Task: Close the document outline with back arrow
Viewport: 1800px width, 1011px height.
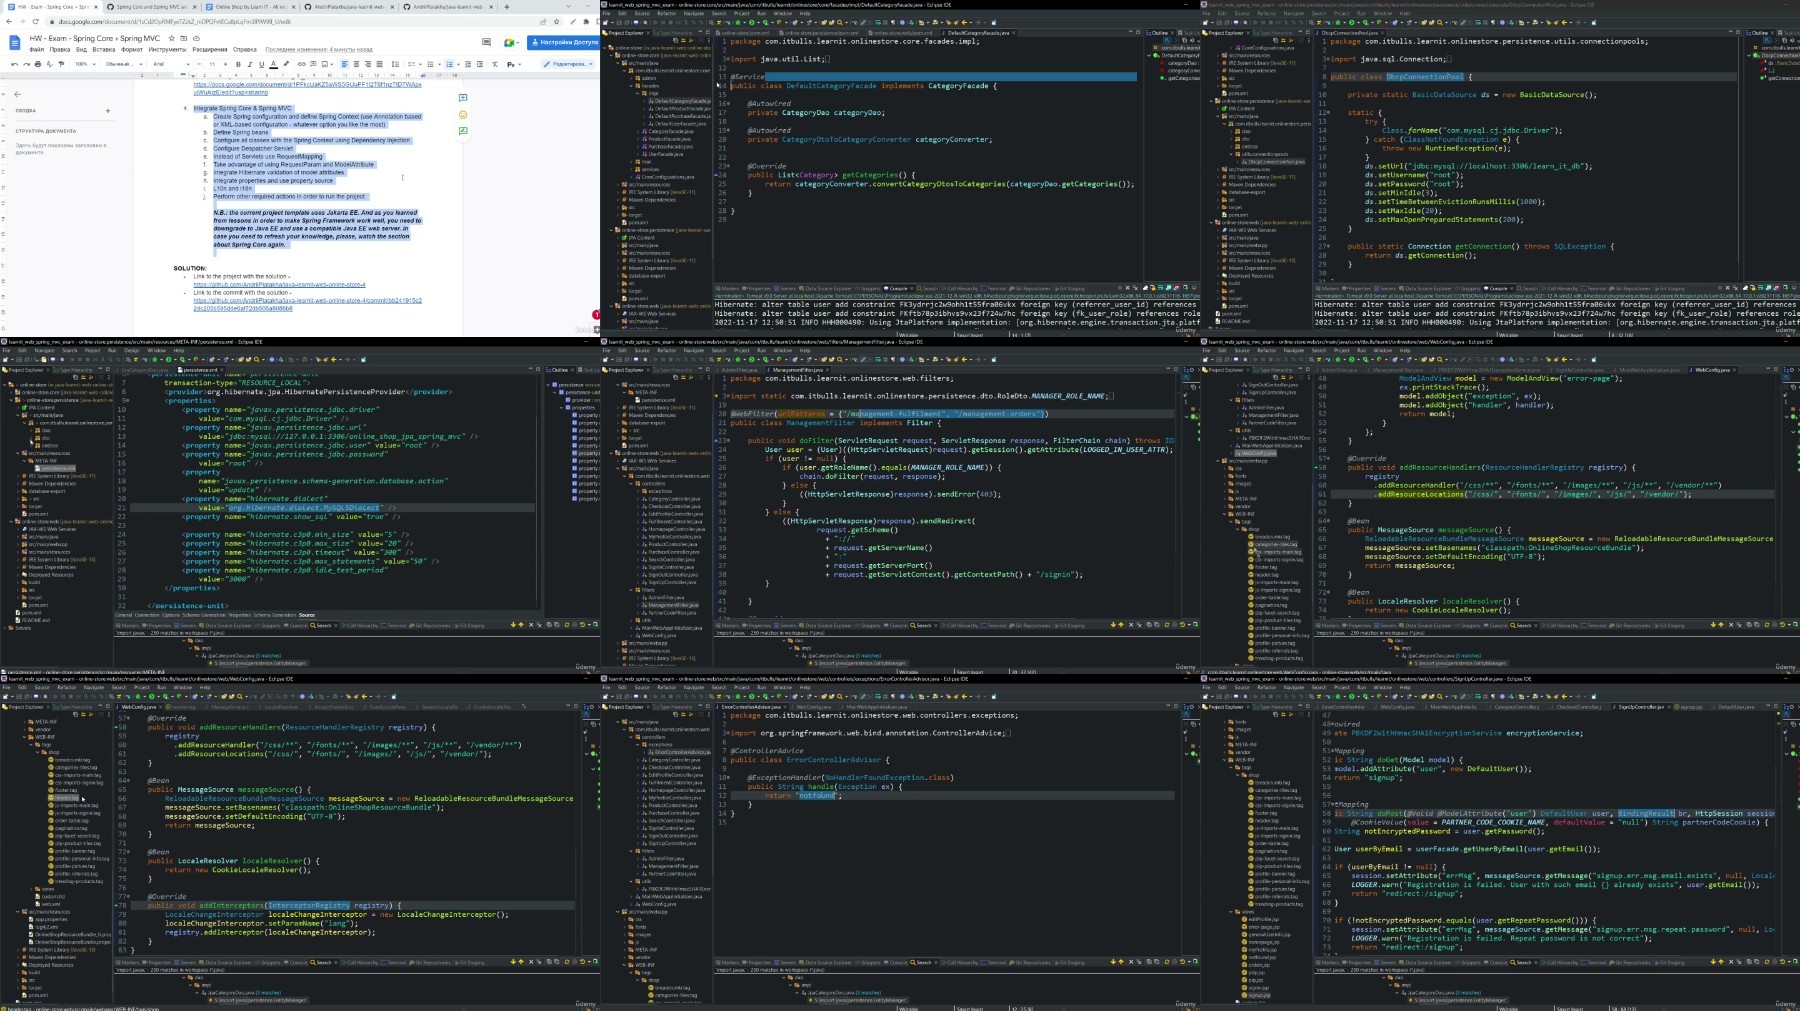Action: coord(17,94)
